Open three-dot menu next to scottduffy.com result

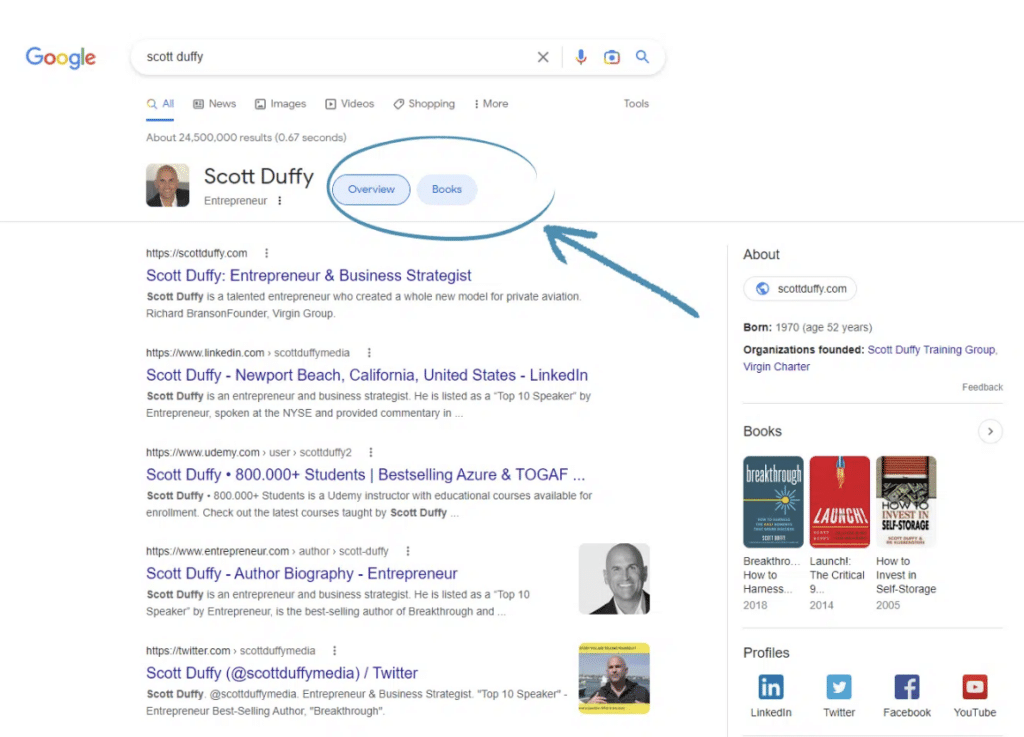pos(266,253)
